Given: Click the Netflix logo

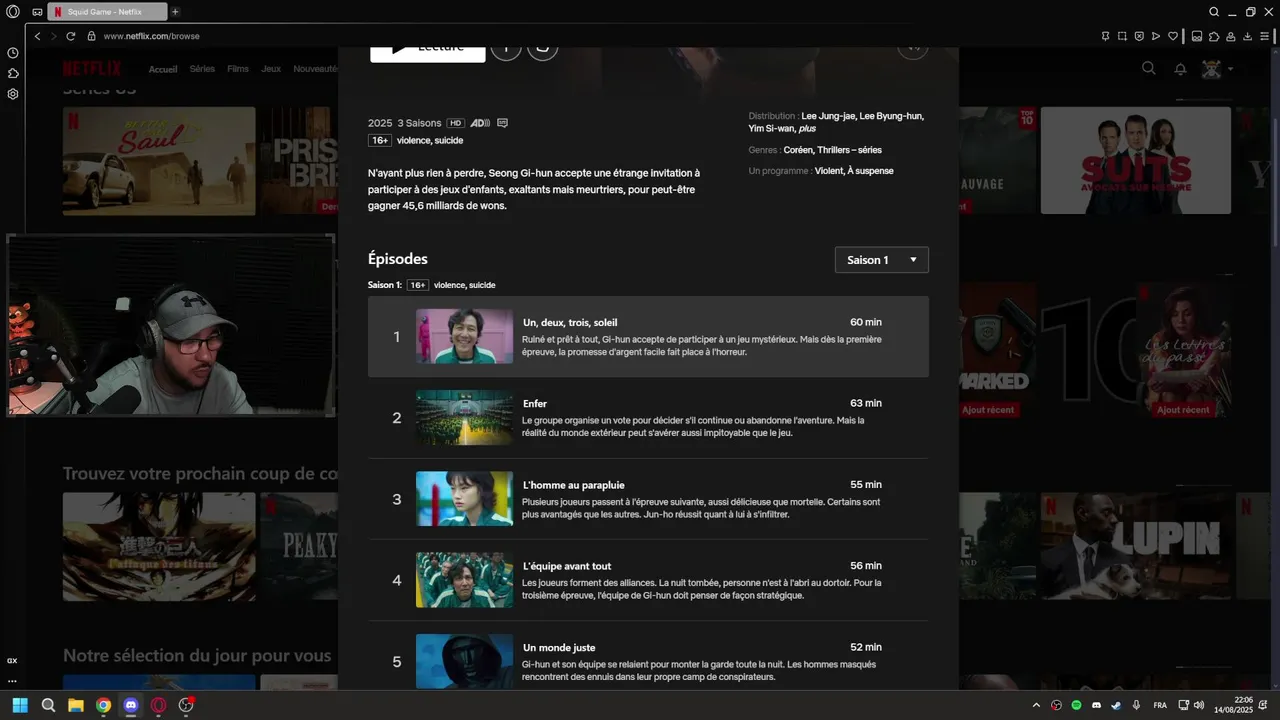Looking at the screenshot, I should point(92,69).
